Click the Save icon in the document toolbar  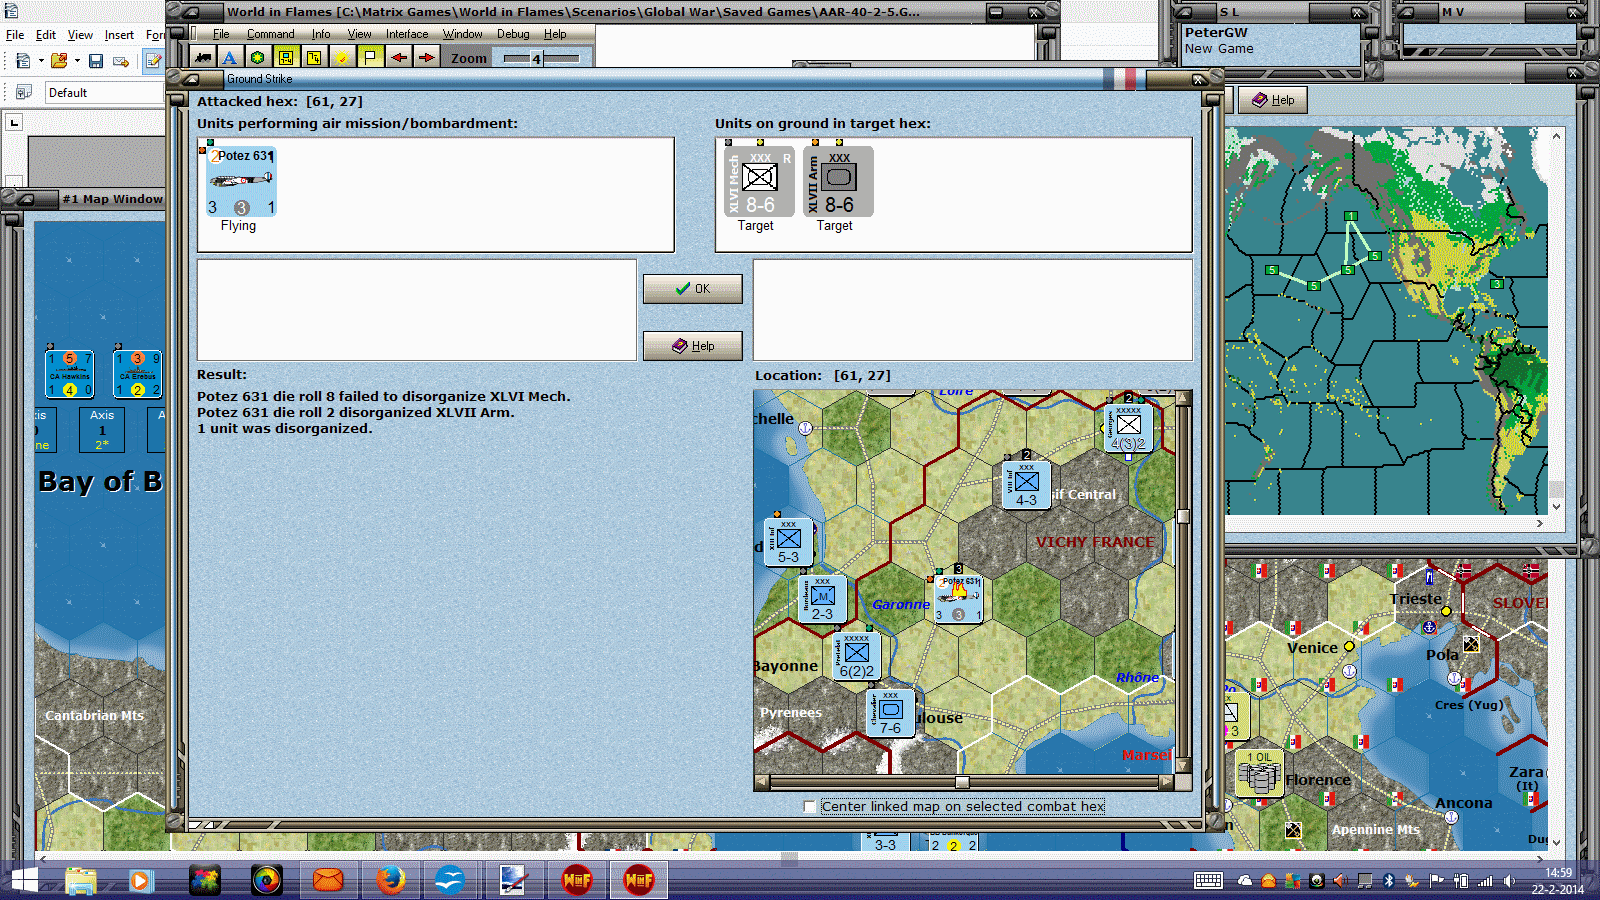click(96, 61)
